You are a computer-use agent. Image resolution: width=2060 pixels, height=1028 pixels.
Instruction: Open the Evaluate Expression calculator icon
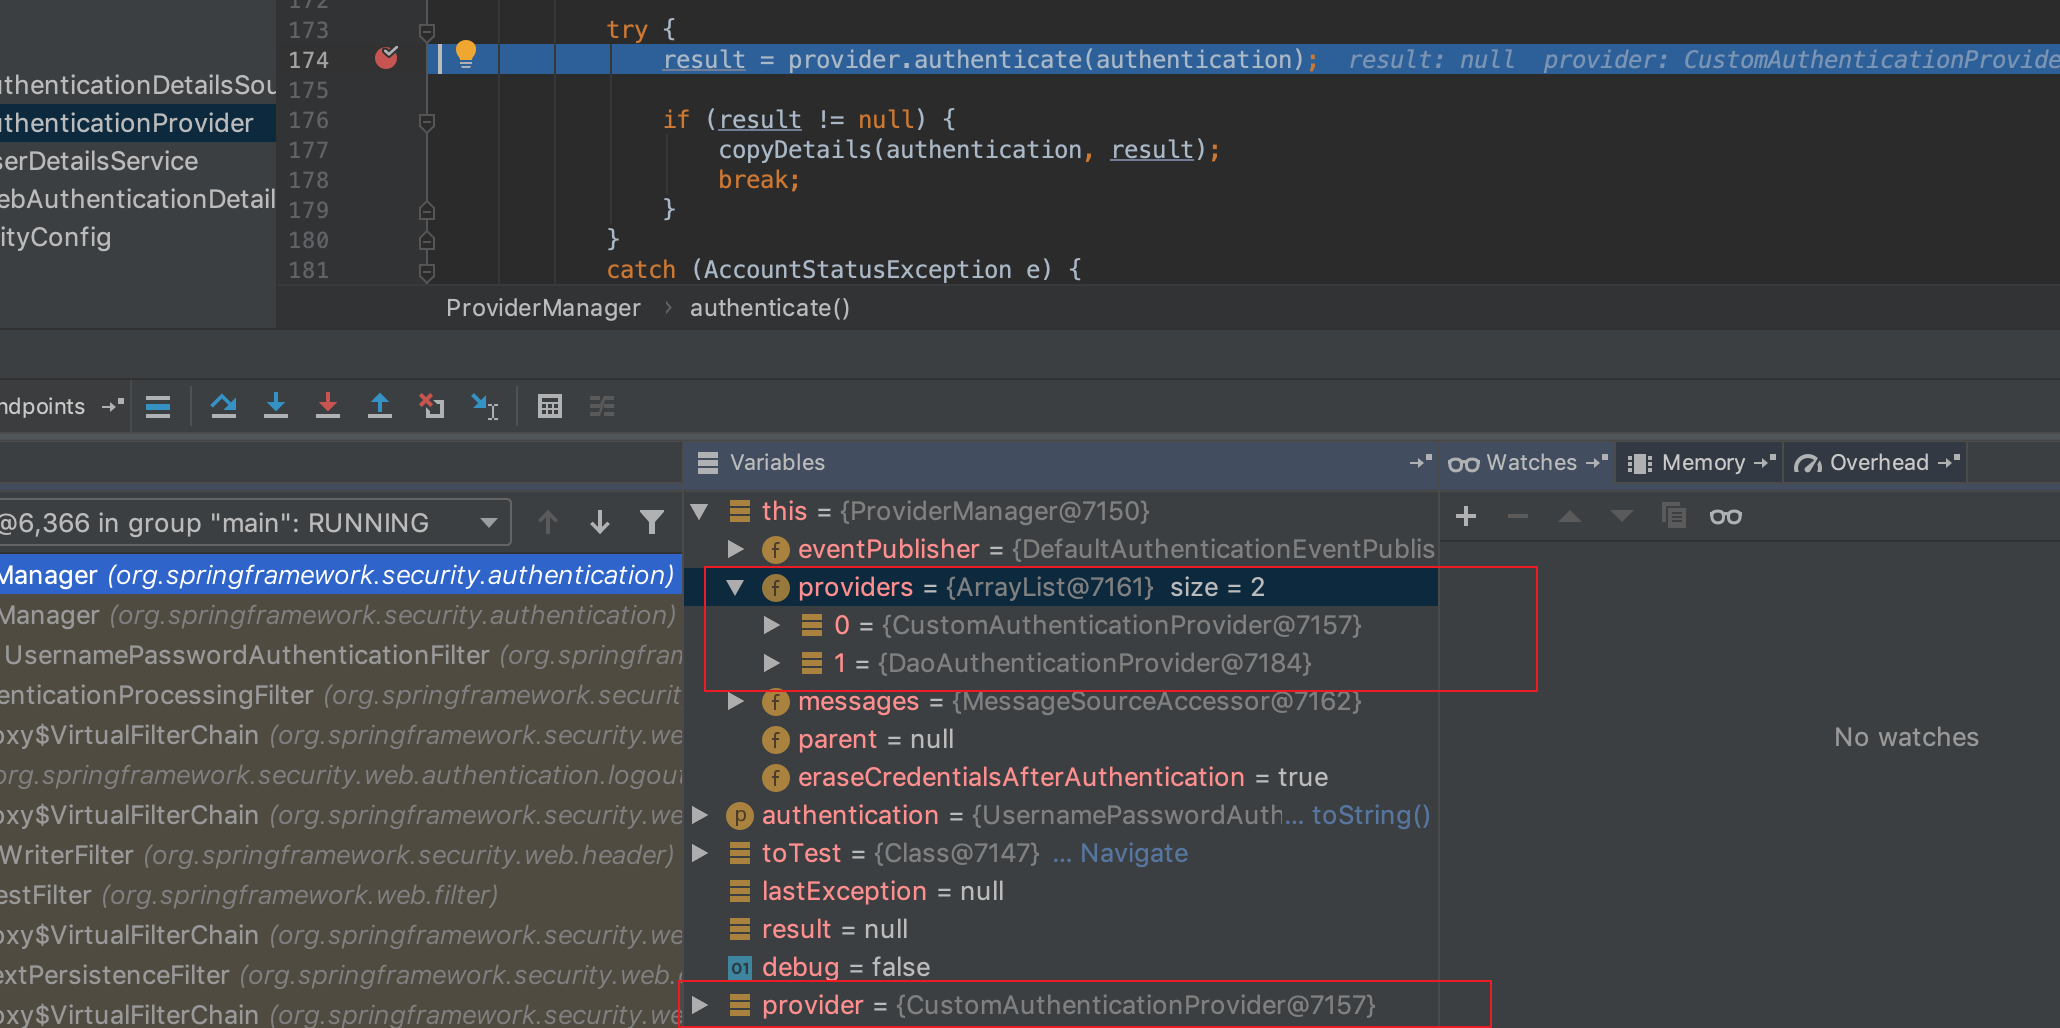[550, 406]
